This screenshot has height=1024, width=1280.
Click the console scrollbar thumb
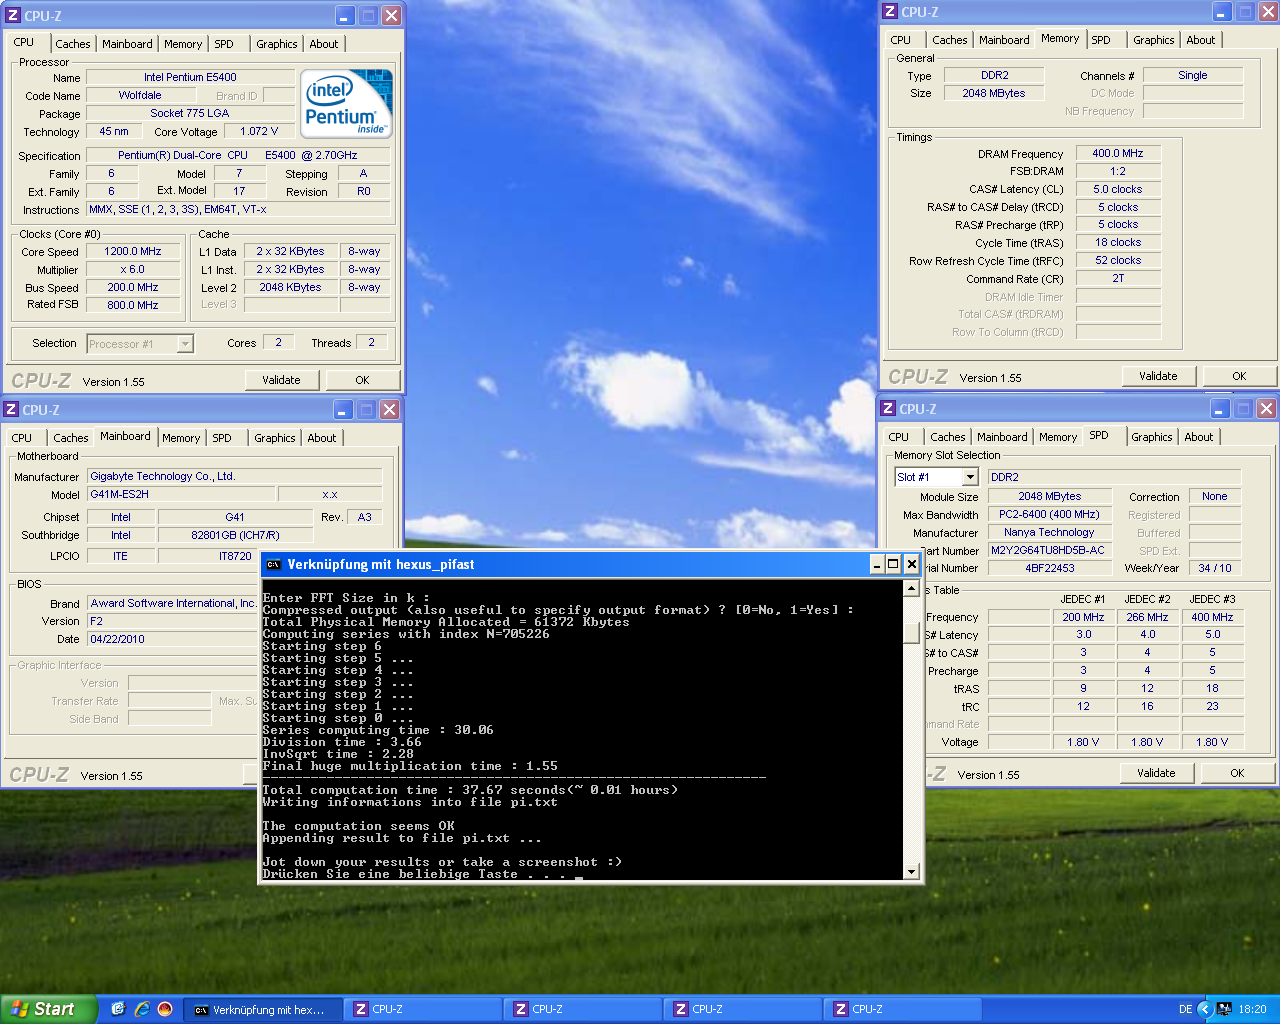tap(911, 633)
